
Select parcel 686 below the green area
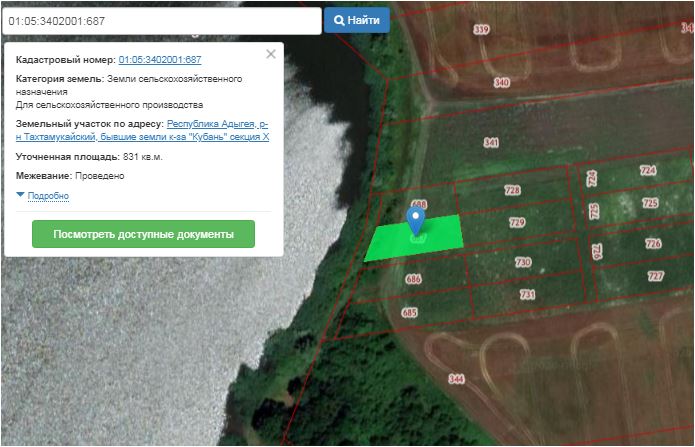click(x=413, y=280)
